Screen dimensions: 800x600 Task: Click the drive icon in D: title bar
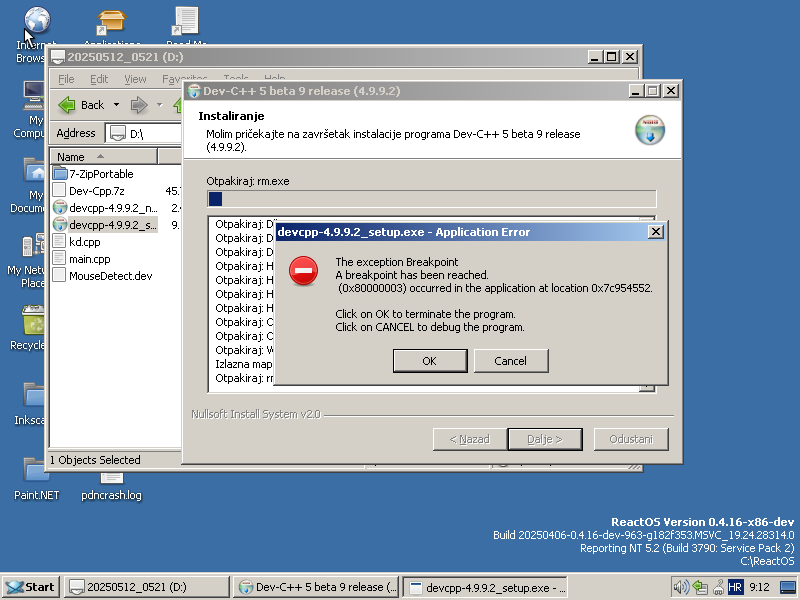pos(58,57)
